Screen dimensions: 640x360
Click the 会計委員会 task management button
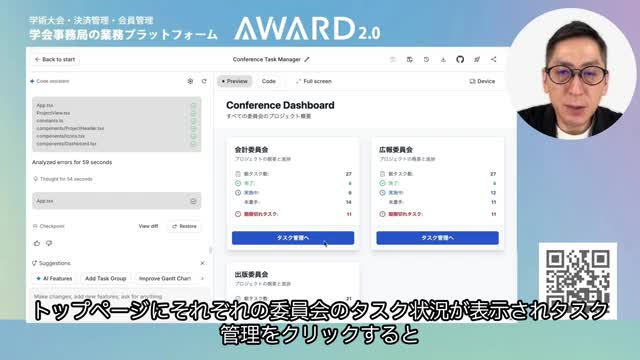click(x=293, y=238)
